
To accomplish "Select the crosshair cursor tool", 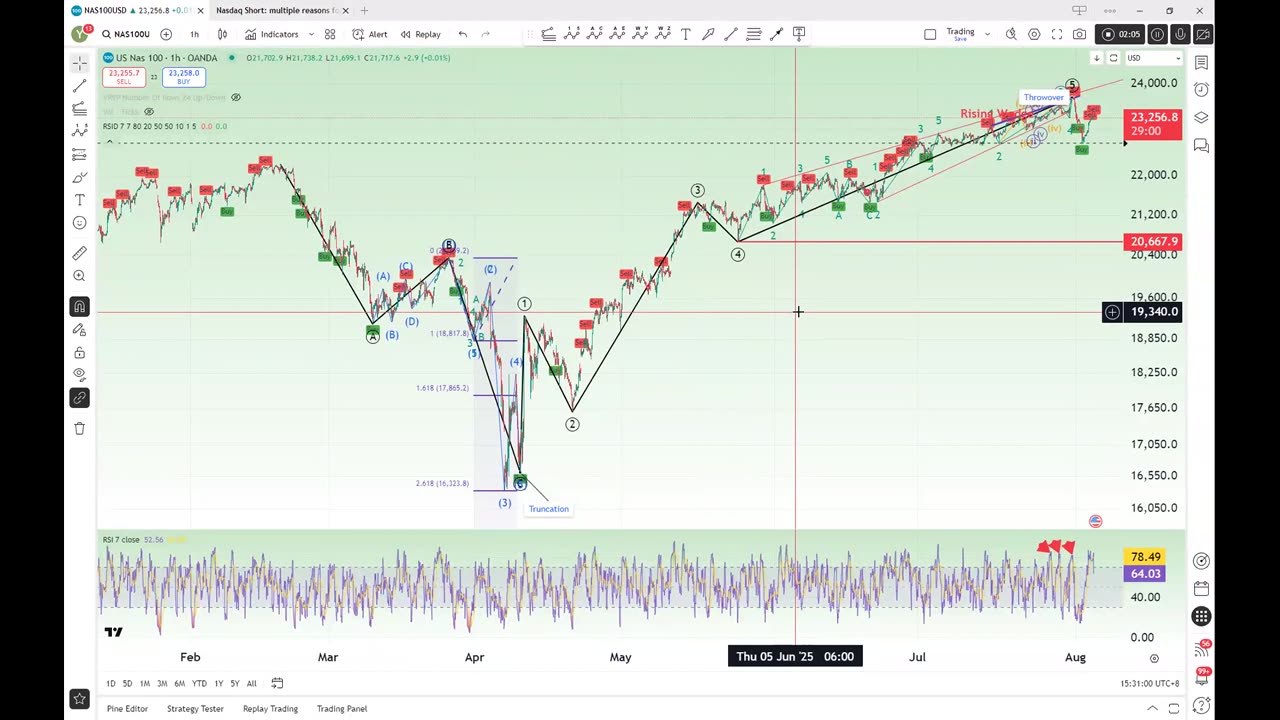I will click(x=79, y=63).
